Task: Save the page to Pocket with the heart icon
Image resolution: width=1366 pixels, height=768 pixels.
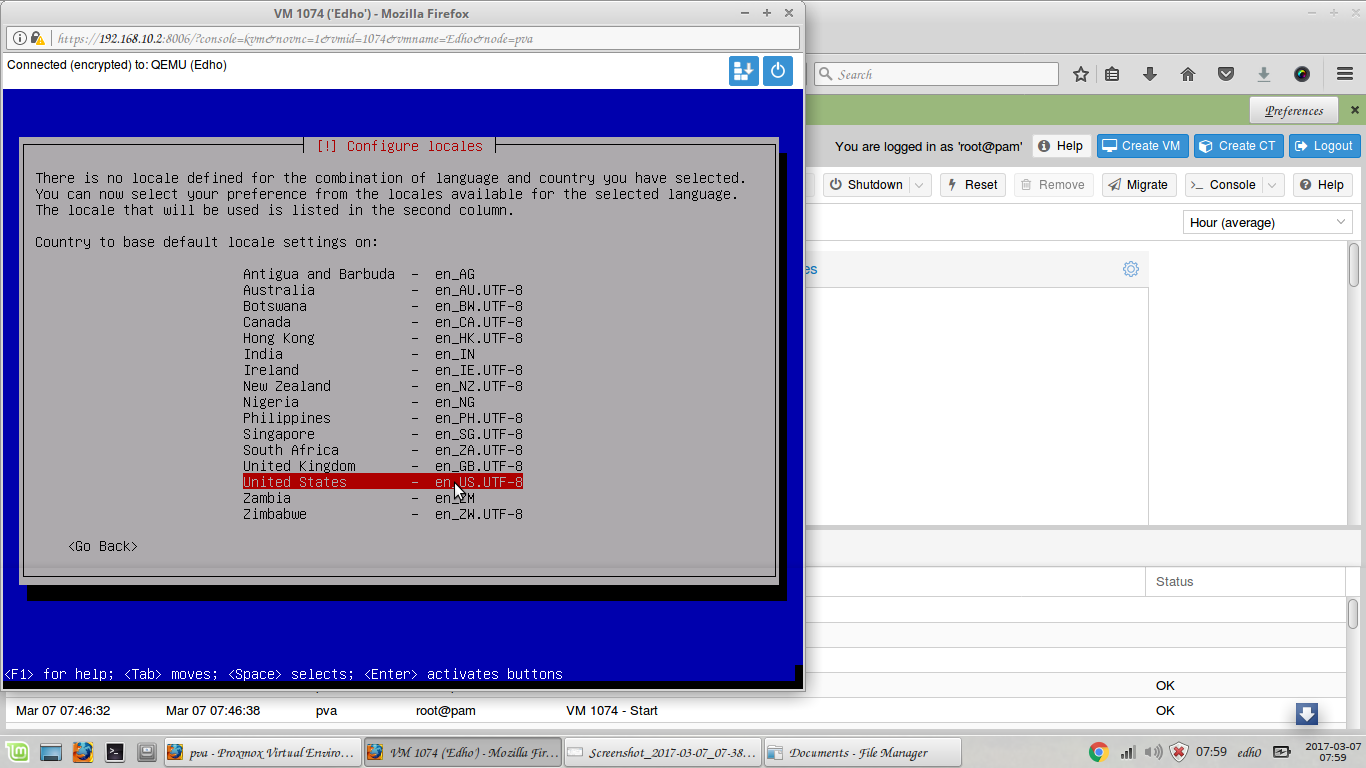Action: tap(1225, 74)
